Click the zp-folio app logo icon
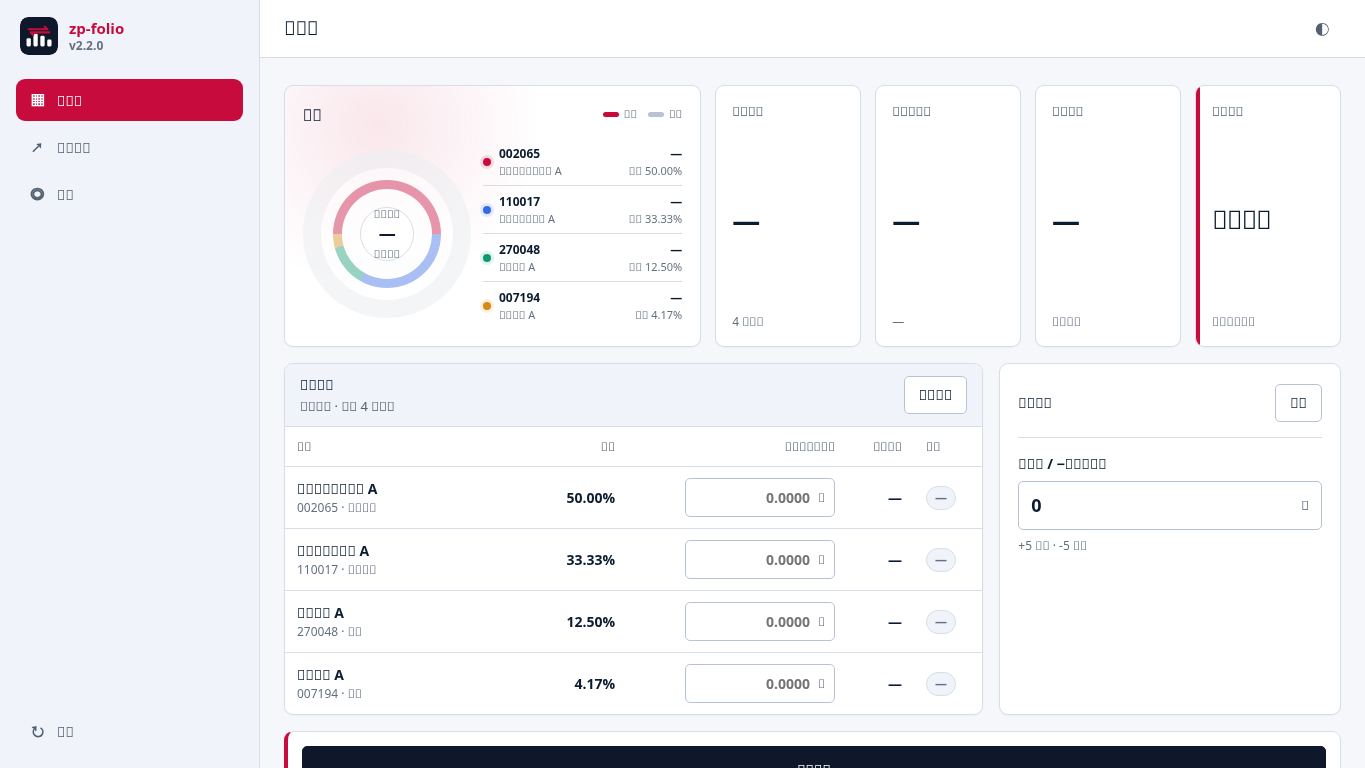This screenshot has height=768, width=1365. 39,36
